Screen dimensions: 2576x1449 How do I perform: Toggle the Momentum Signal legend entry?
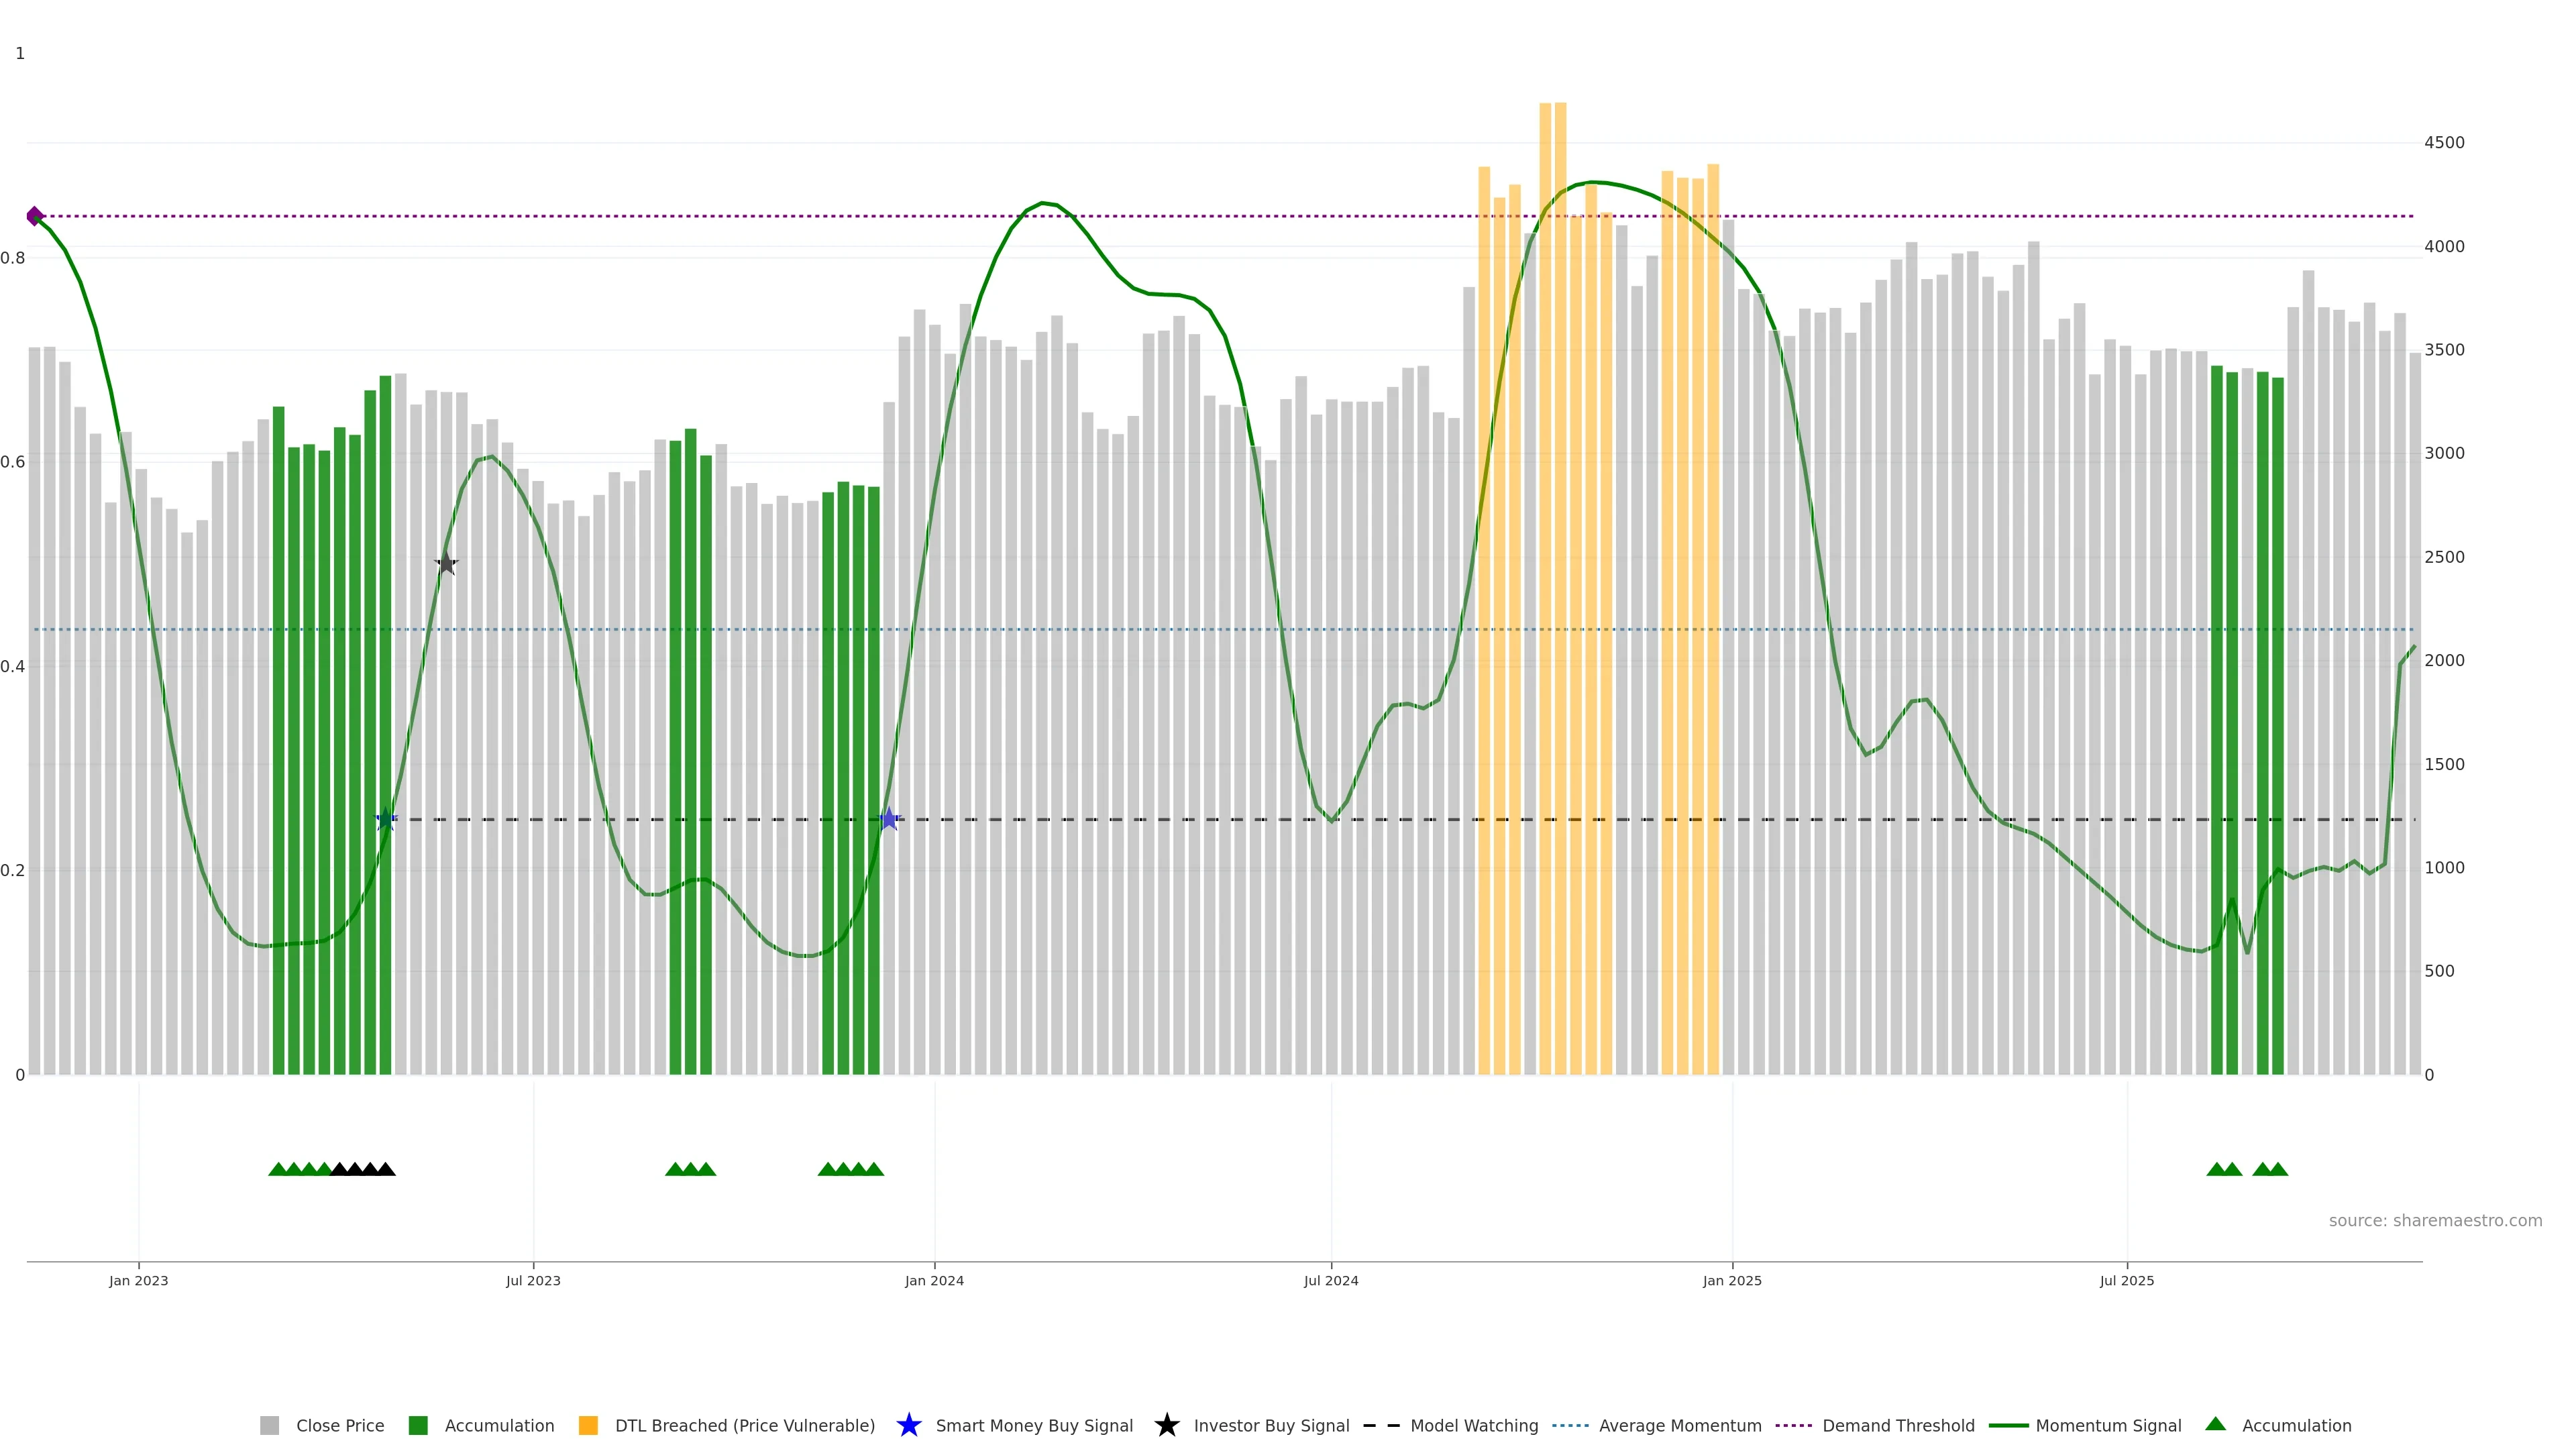click(2108, 1425)
